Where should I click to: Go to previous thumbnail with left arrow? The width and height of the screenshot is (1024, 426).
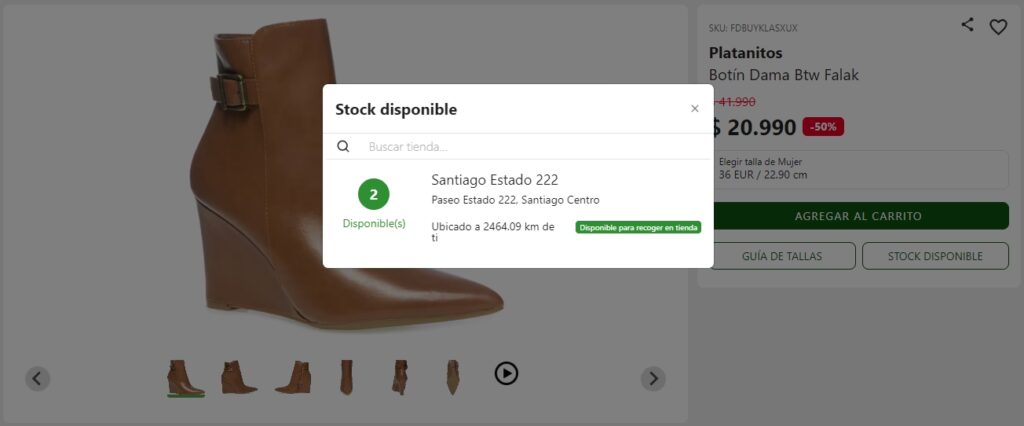coord(37,378)
